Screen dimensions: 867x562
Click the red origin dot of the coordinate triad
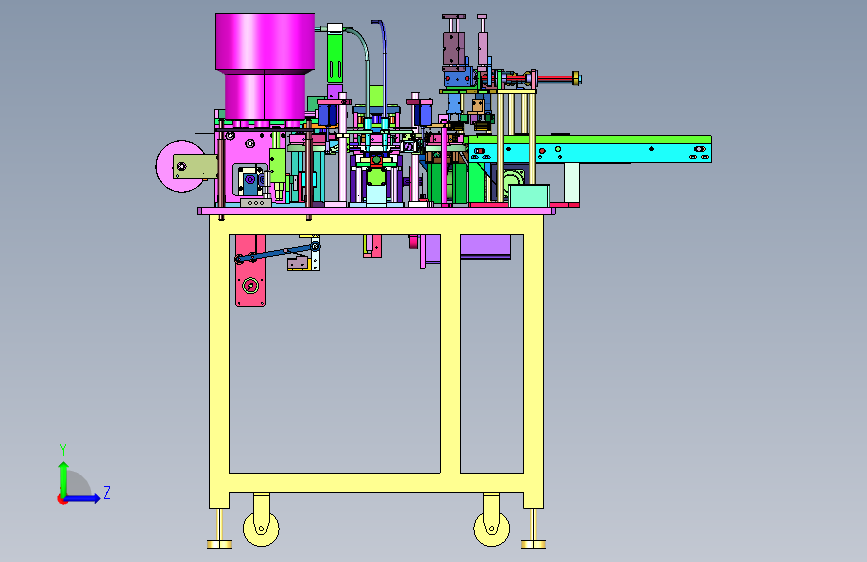point(61,499)
